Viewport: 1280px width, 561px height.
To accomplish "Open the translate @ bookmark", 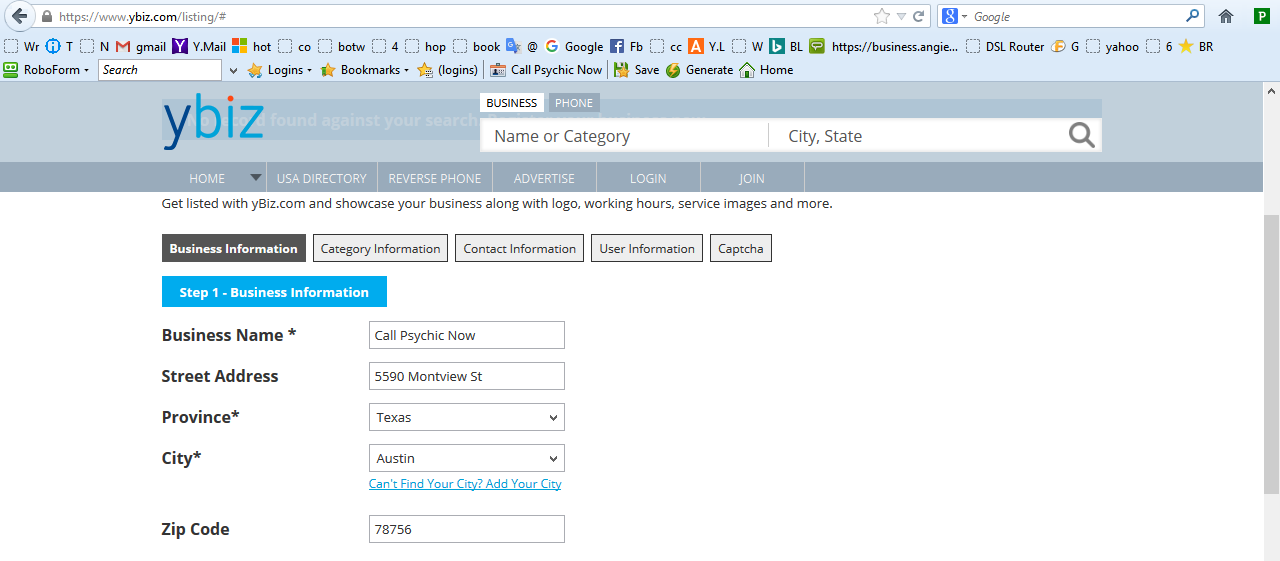I will pyautogui.click(x=522, y=46).
